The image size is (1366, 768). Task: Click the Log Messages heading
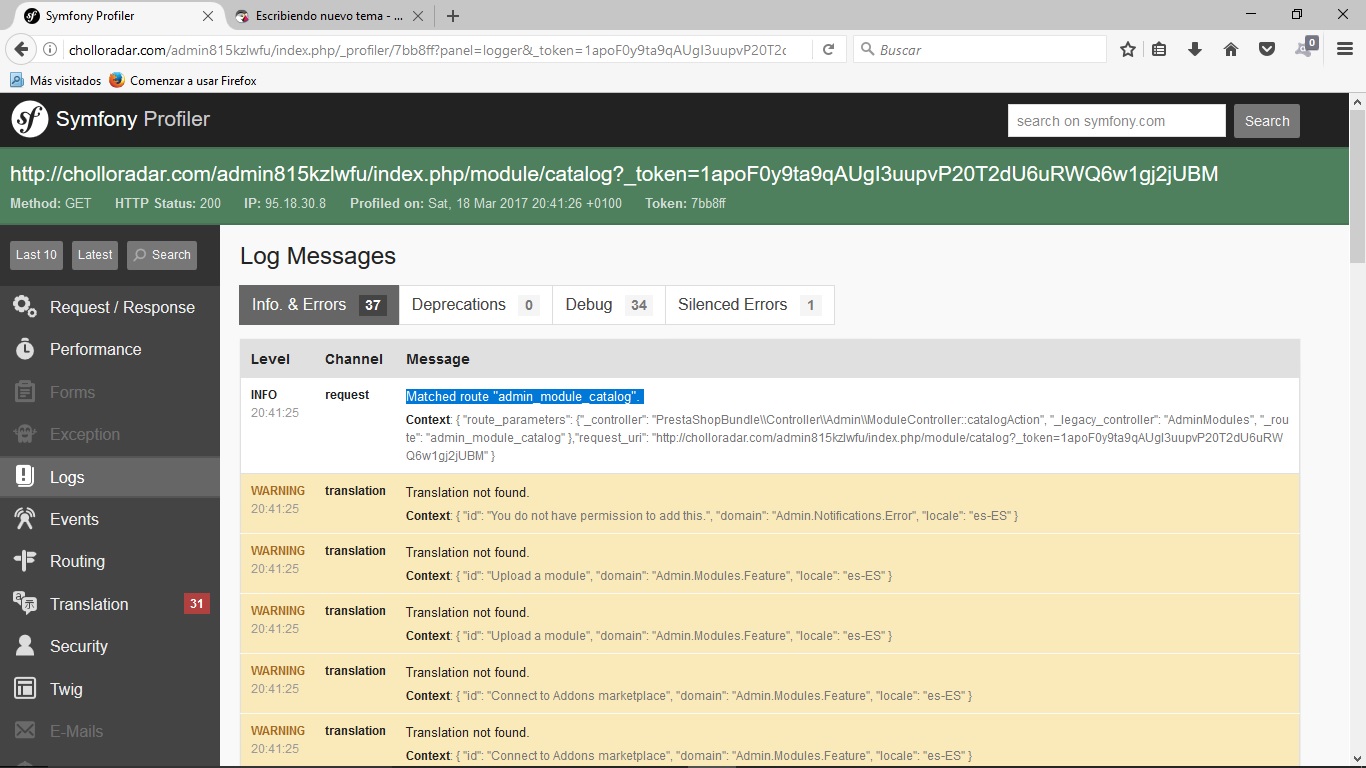pos(318,256)
